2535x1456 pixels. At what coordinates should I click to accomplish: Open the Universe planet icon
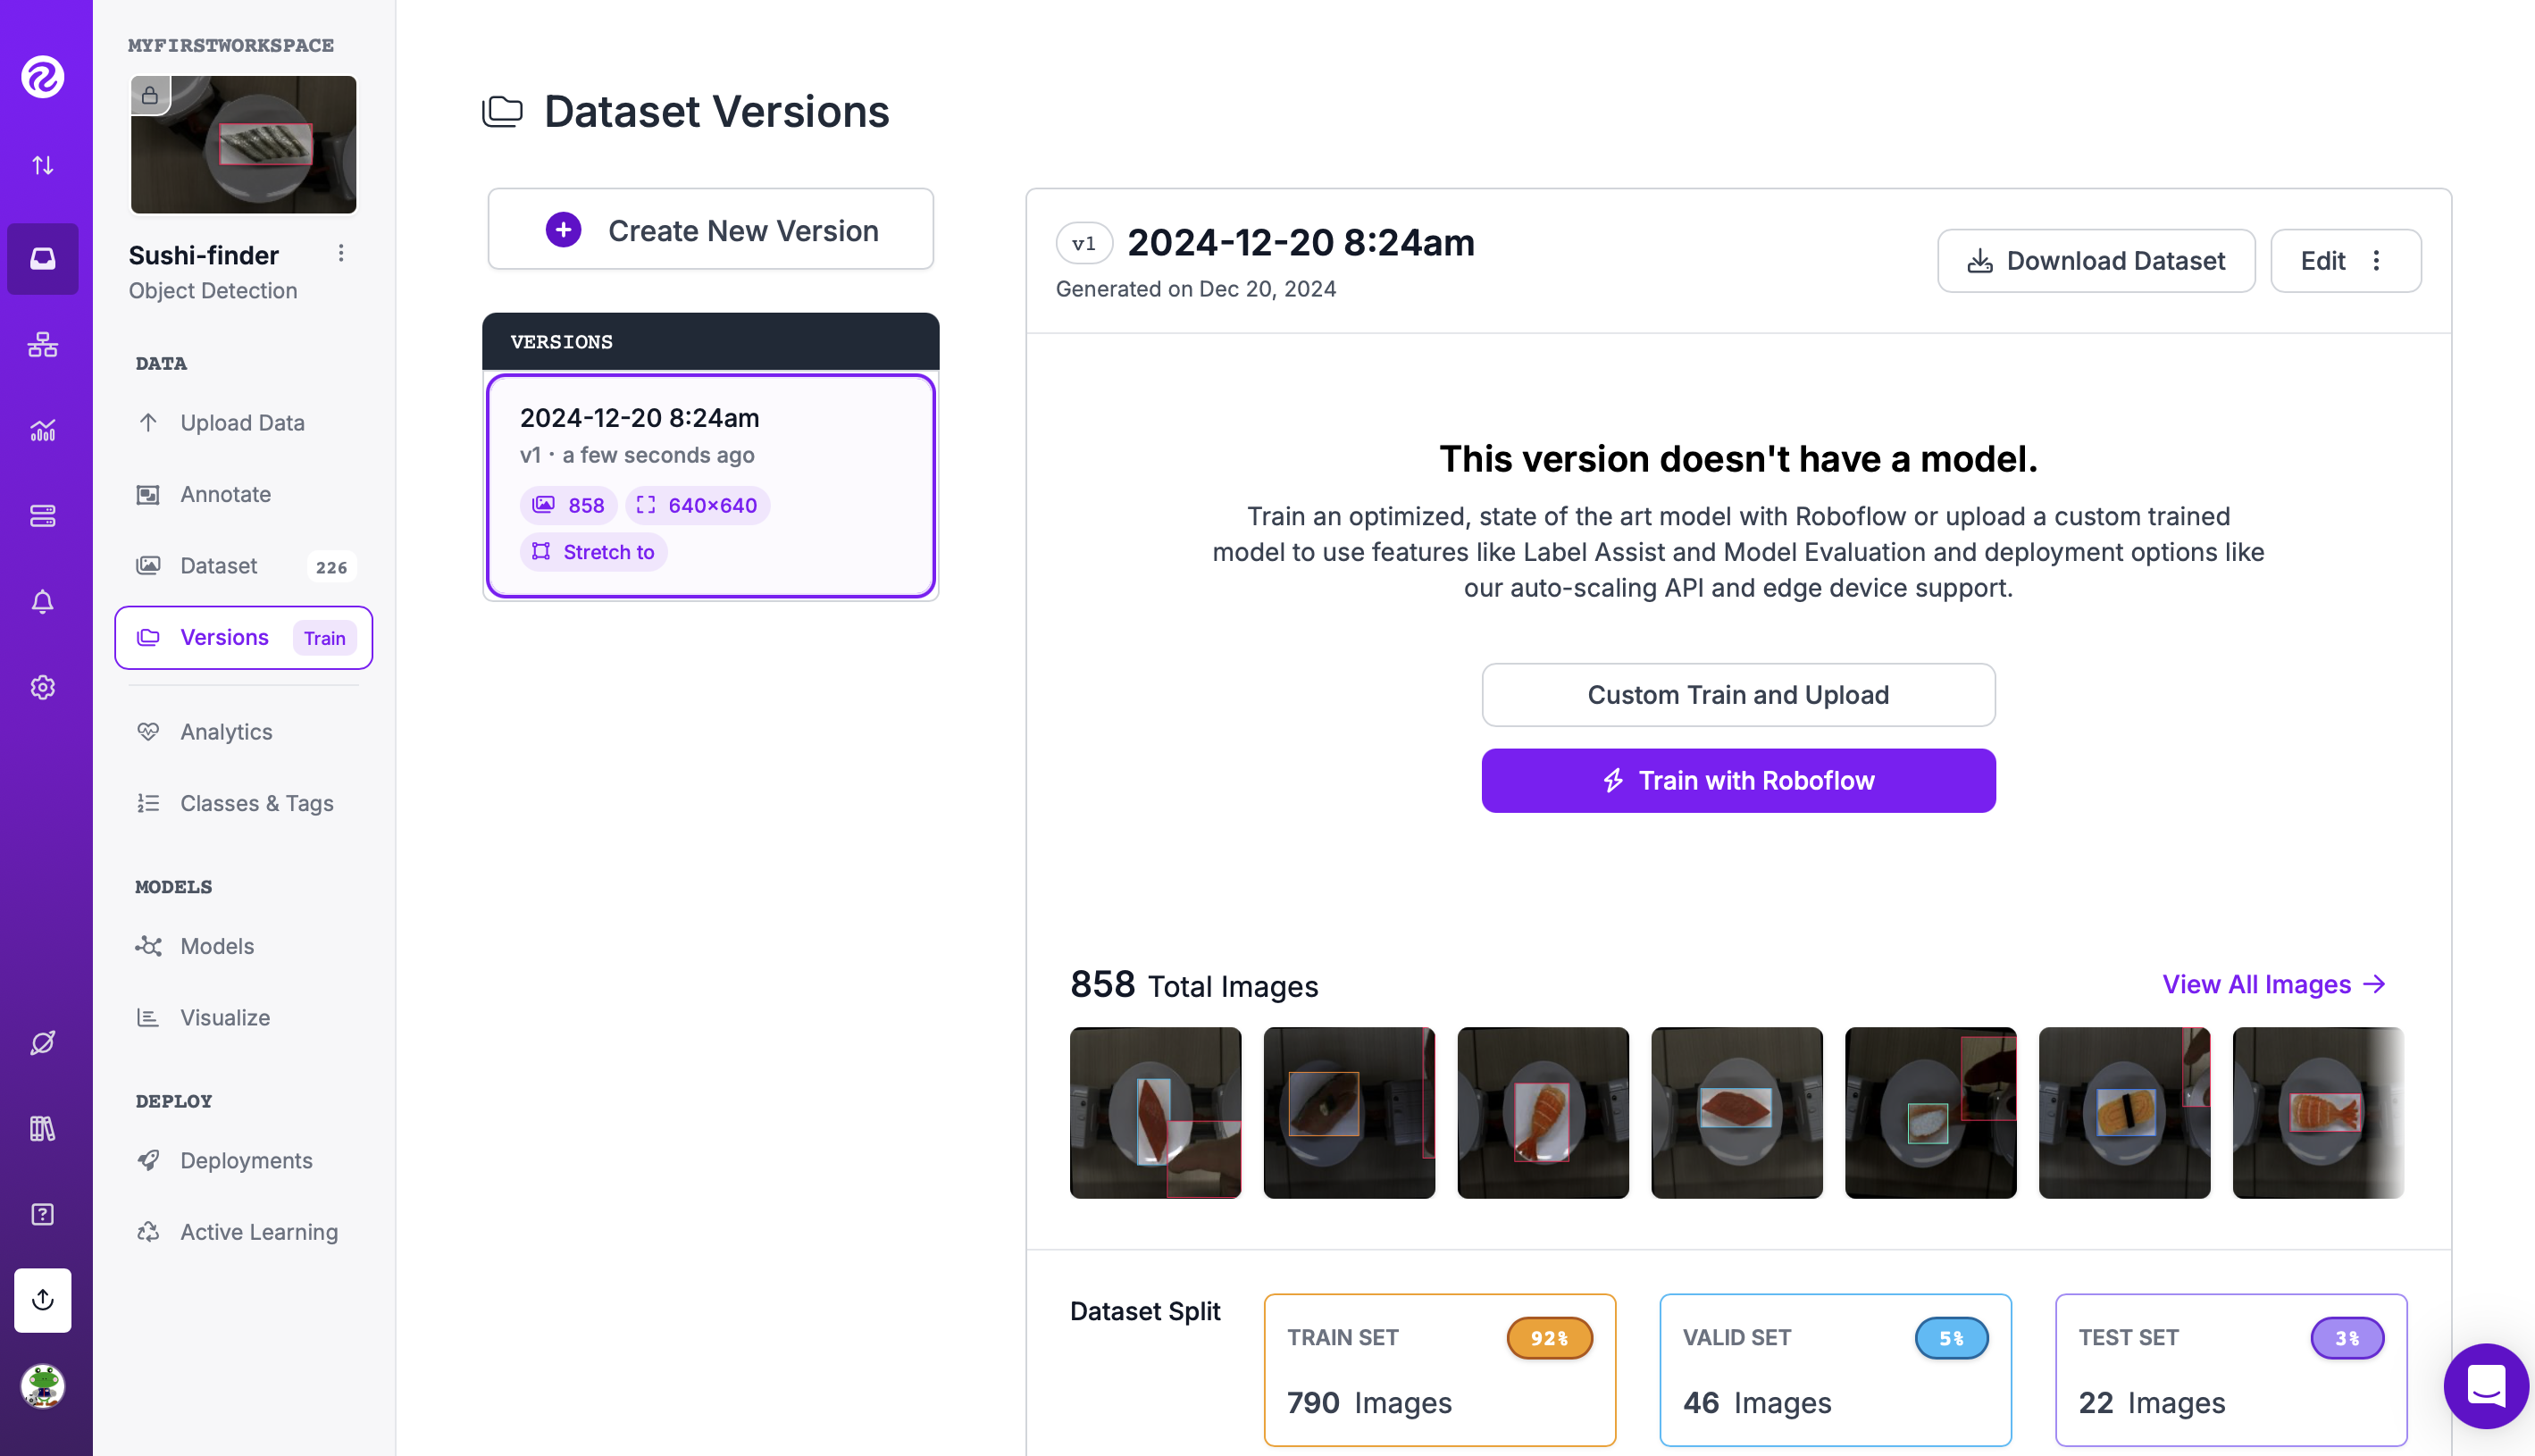tap(43, 1043)
